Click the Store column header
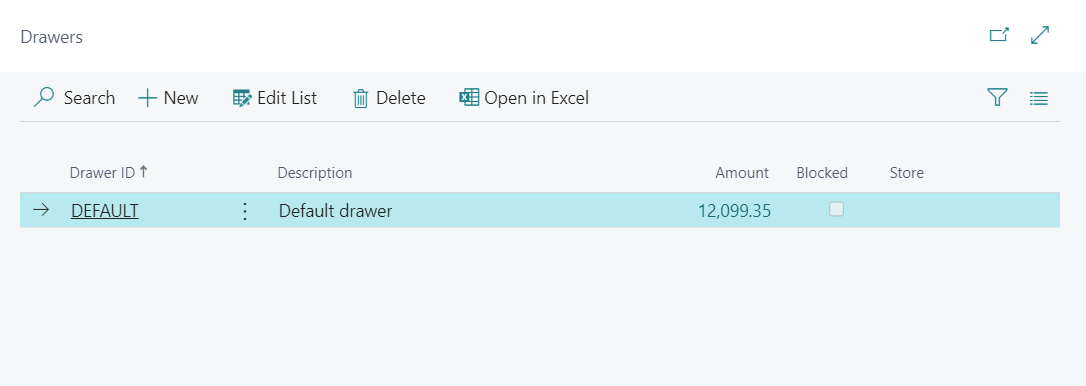This screenshot has width=1086, height=386. coord(907,173)
